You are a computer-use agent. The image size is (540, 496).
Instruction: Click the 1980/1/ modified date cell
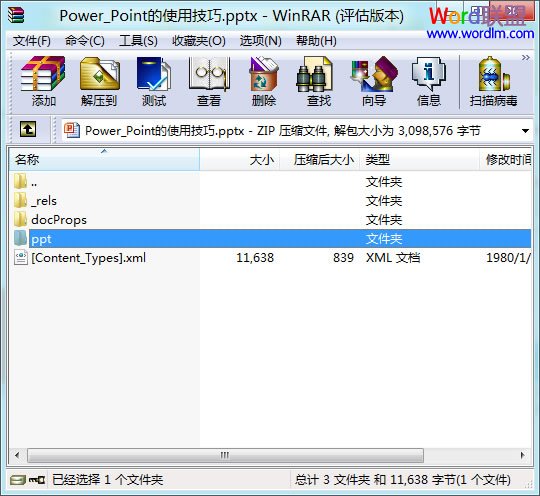508,258
